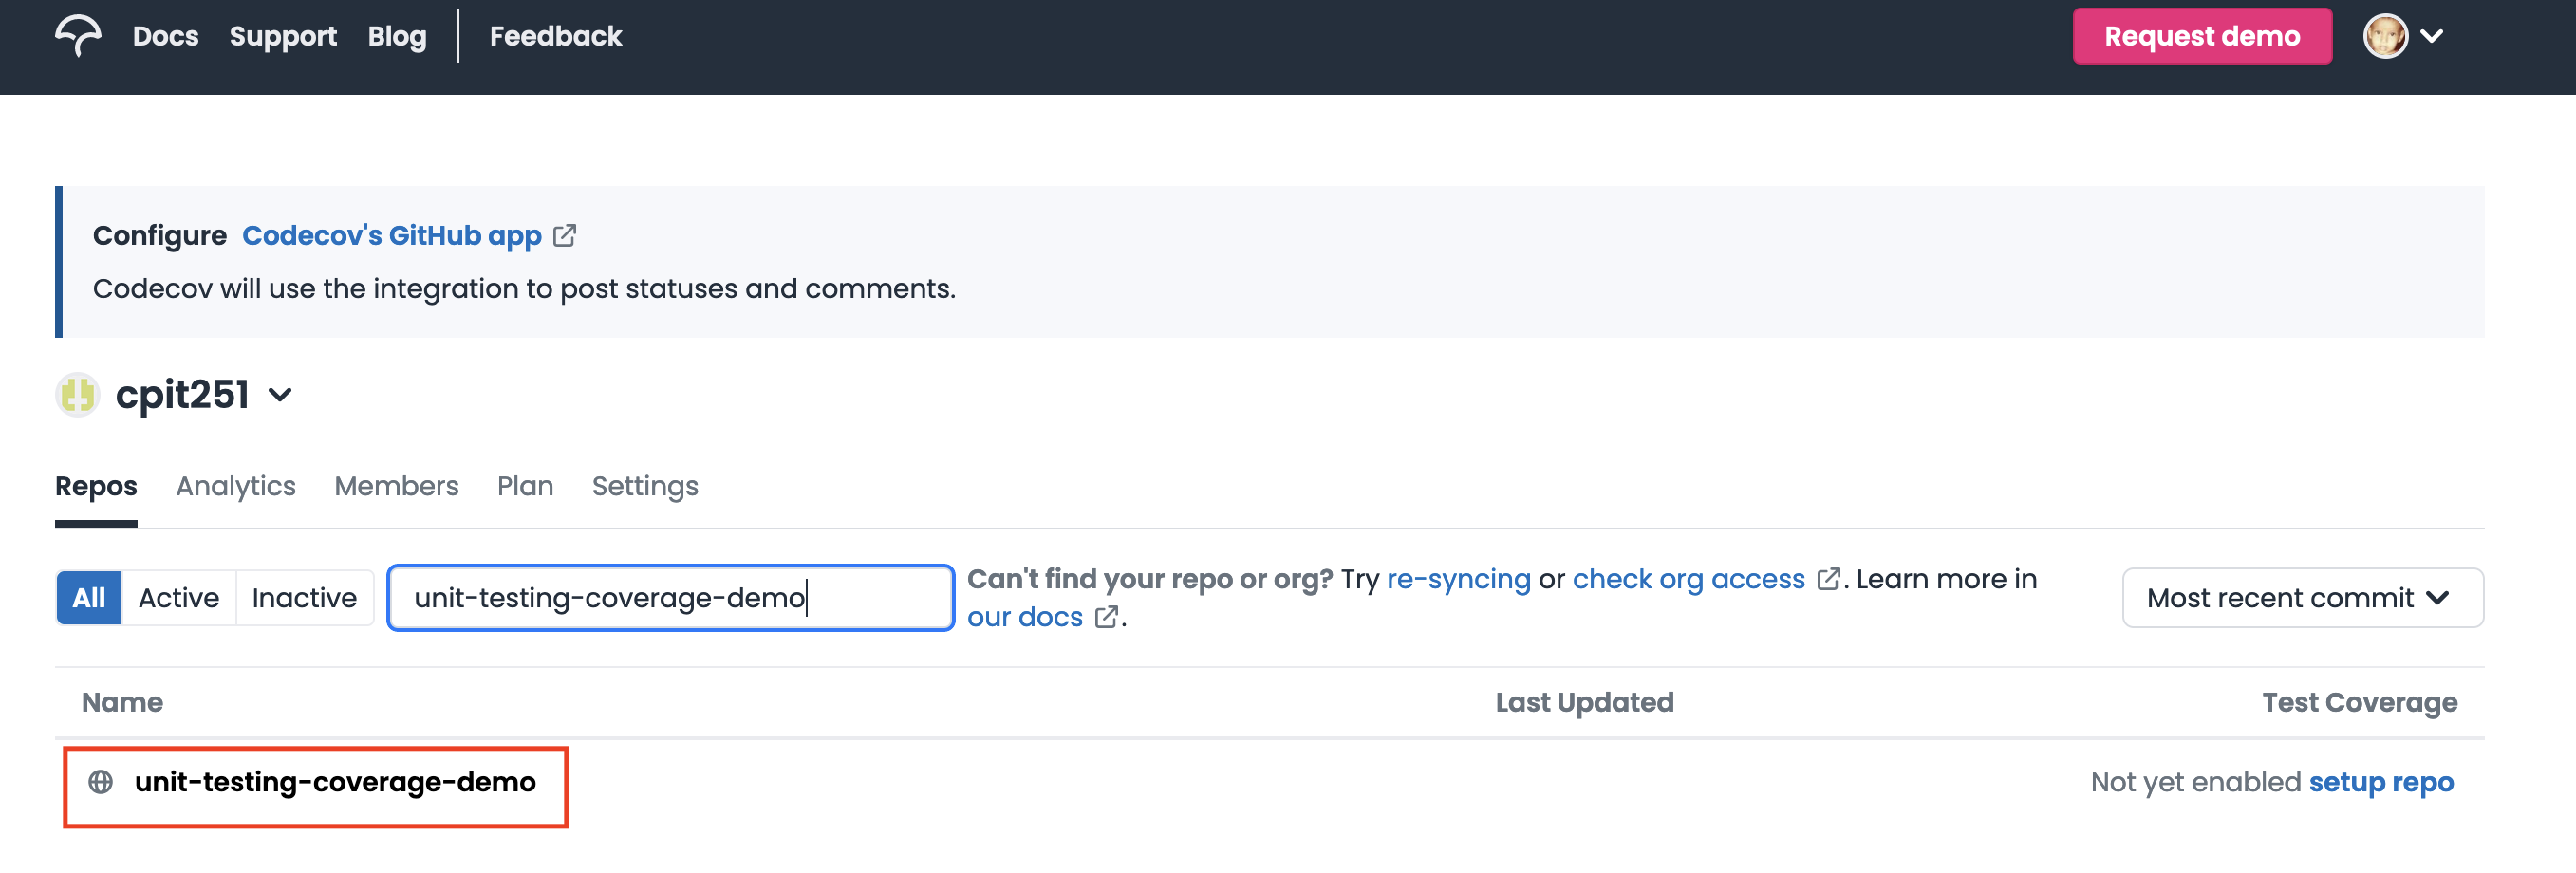Click external link icon after our docs
The width and height of the screenshot is (2576, 873).
pos(1106,617)
